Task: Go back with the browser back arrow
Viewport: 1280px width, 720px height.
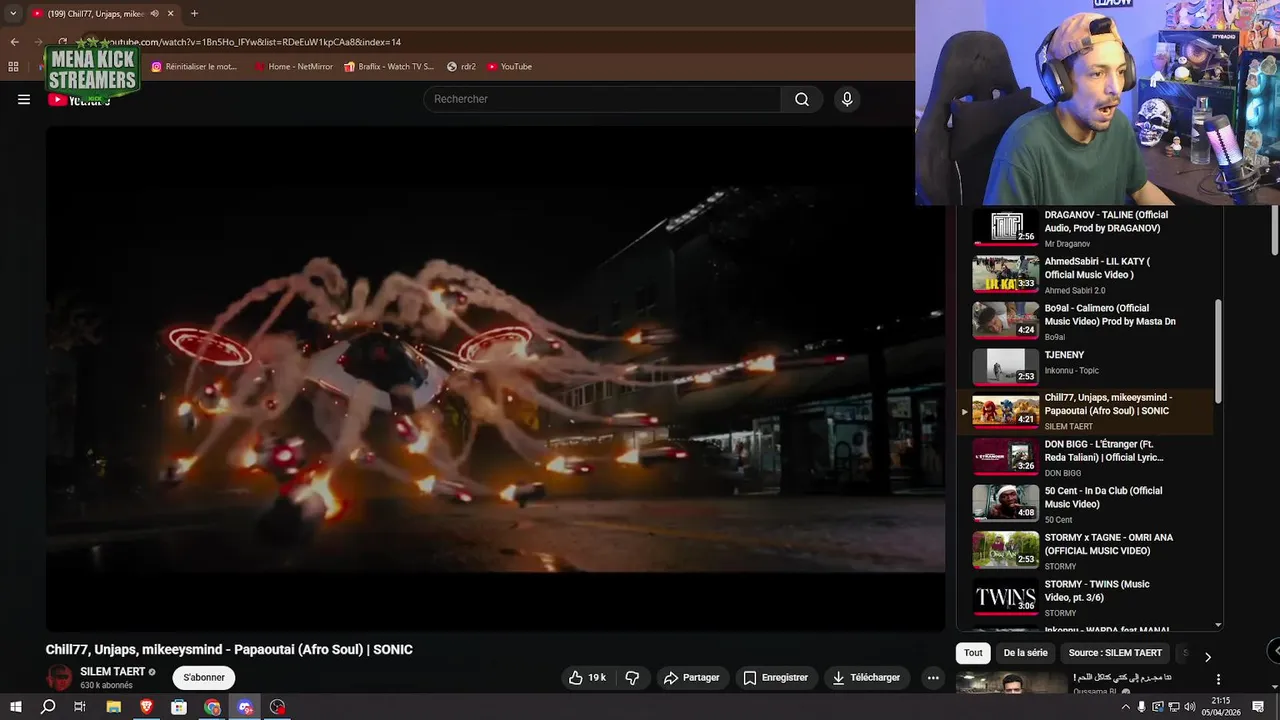Action: [14, 42]
